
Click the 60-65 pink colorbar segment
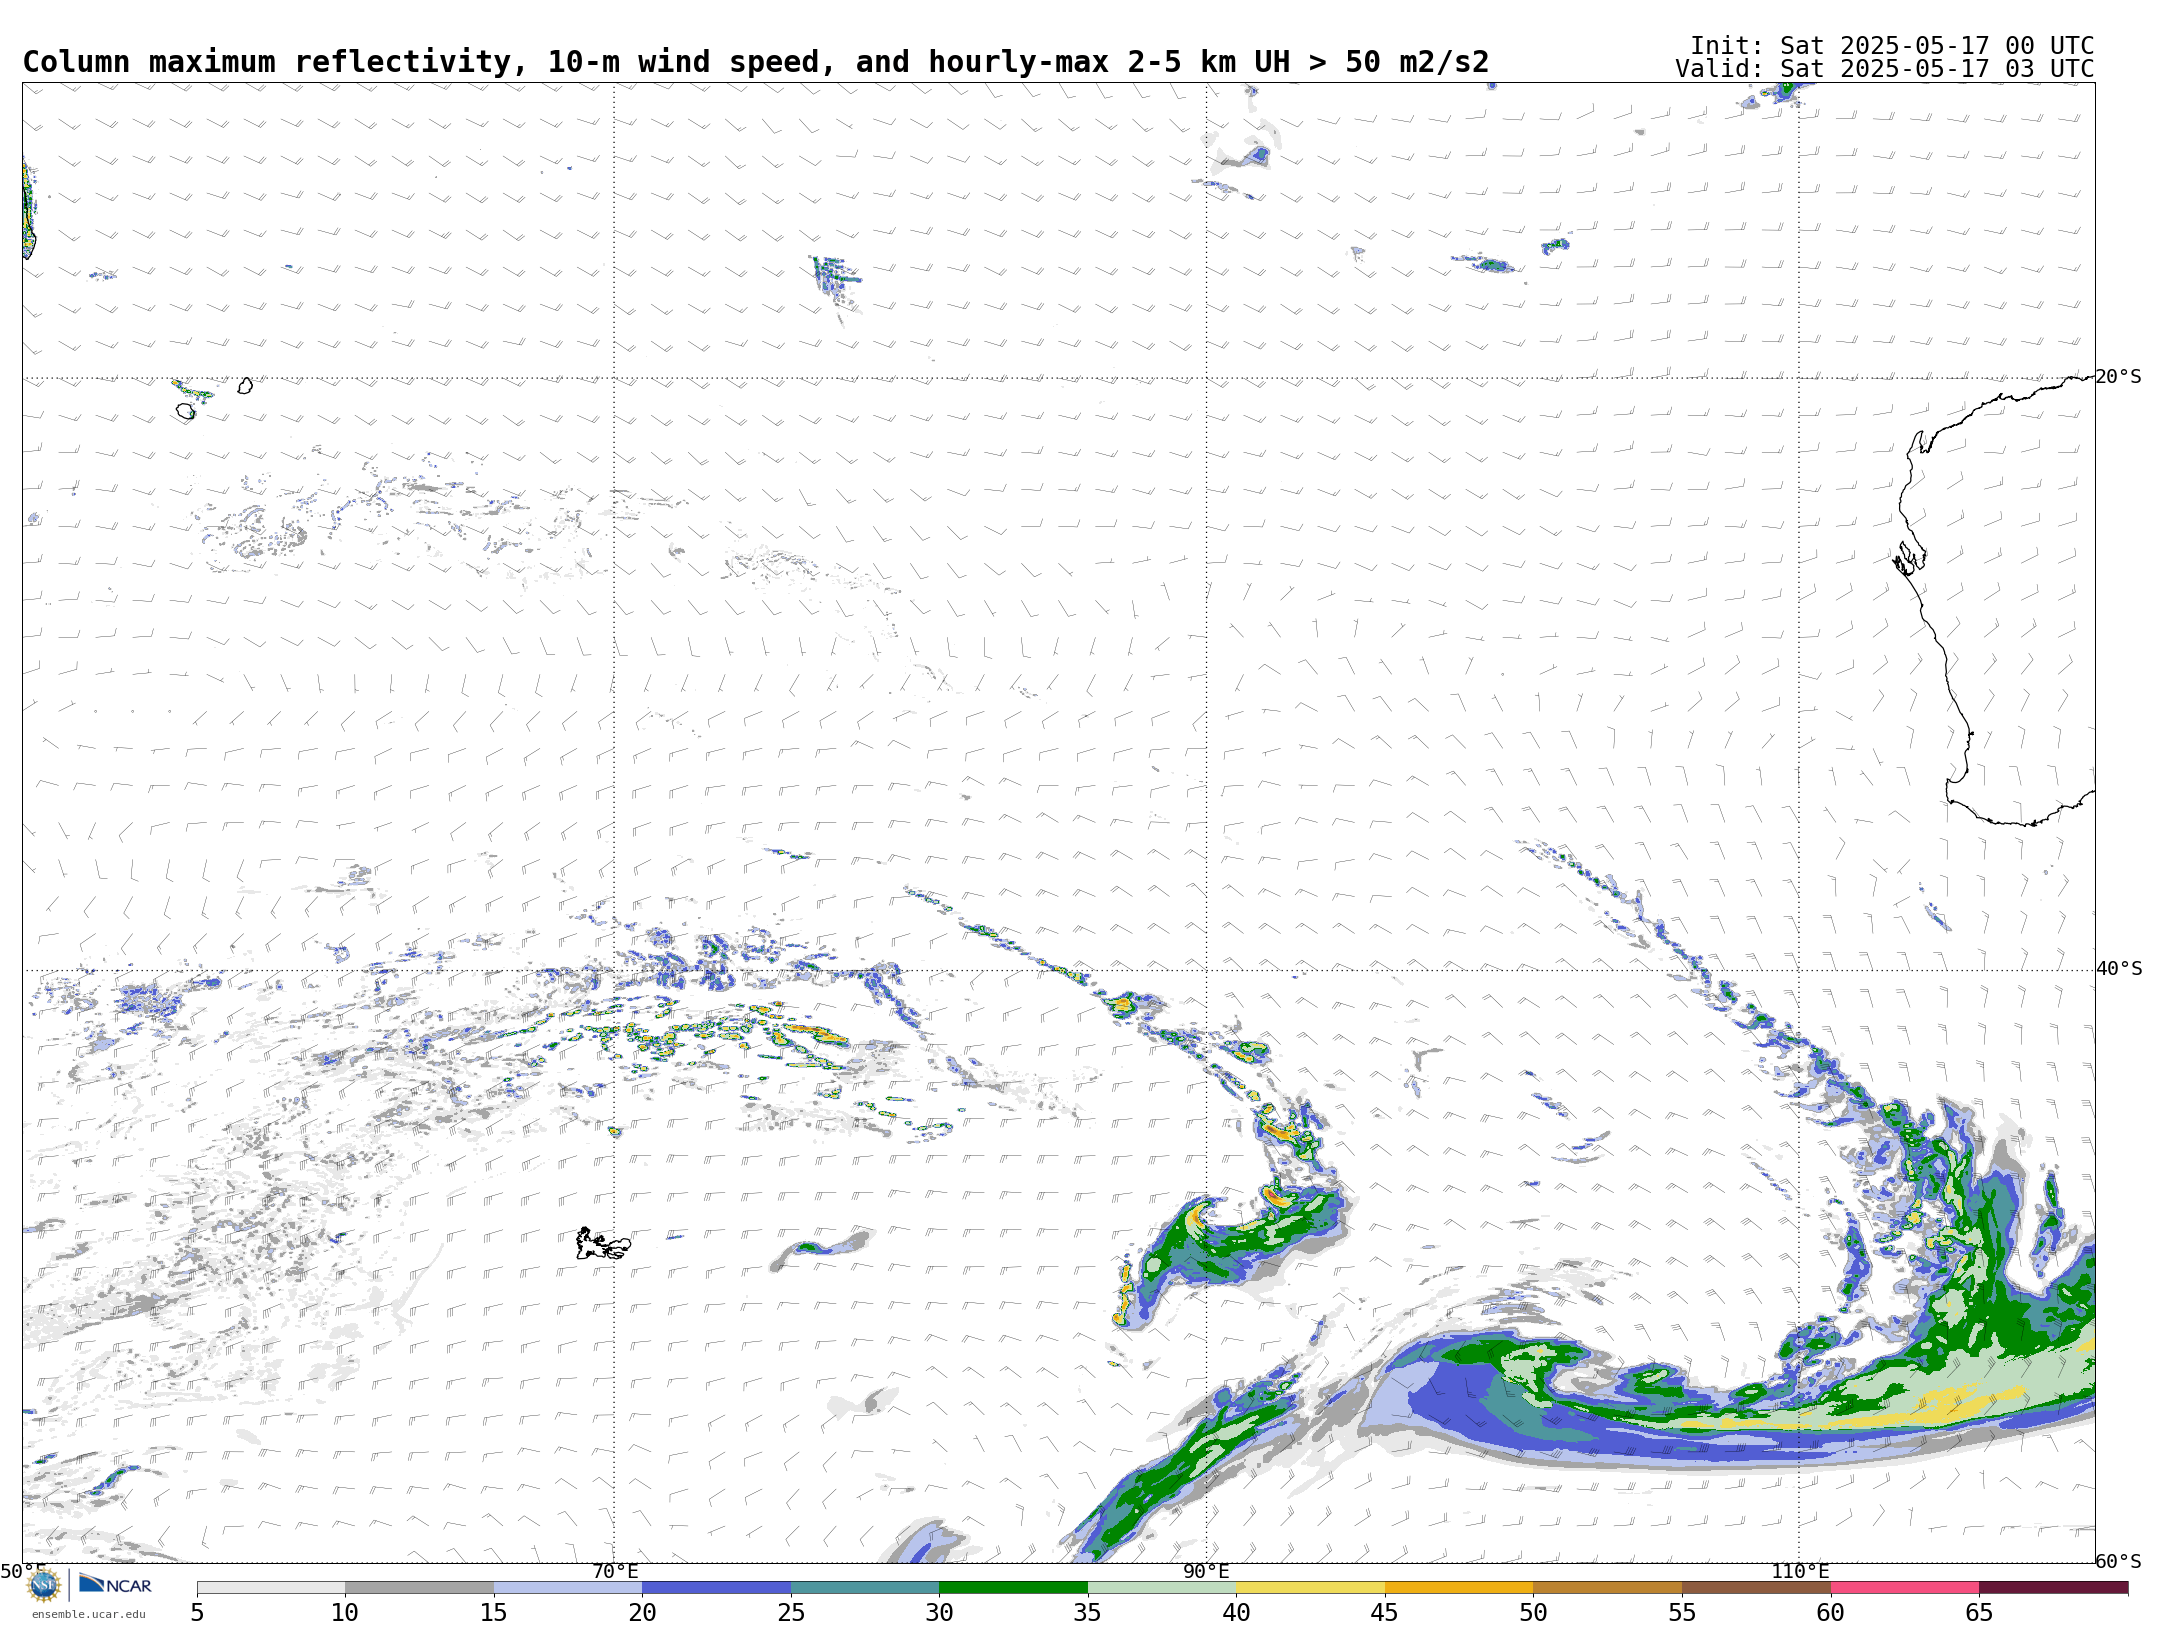(x=1904, y=1588)
